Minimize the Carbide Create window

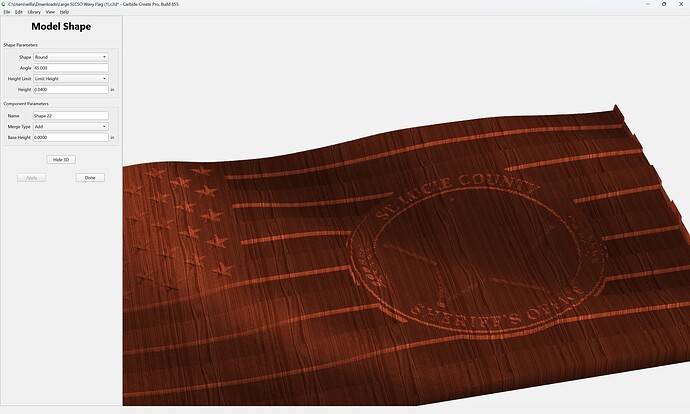[647, 4]
